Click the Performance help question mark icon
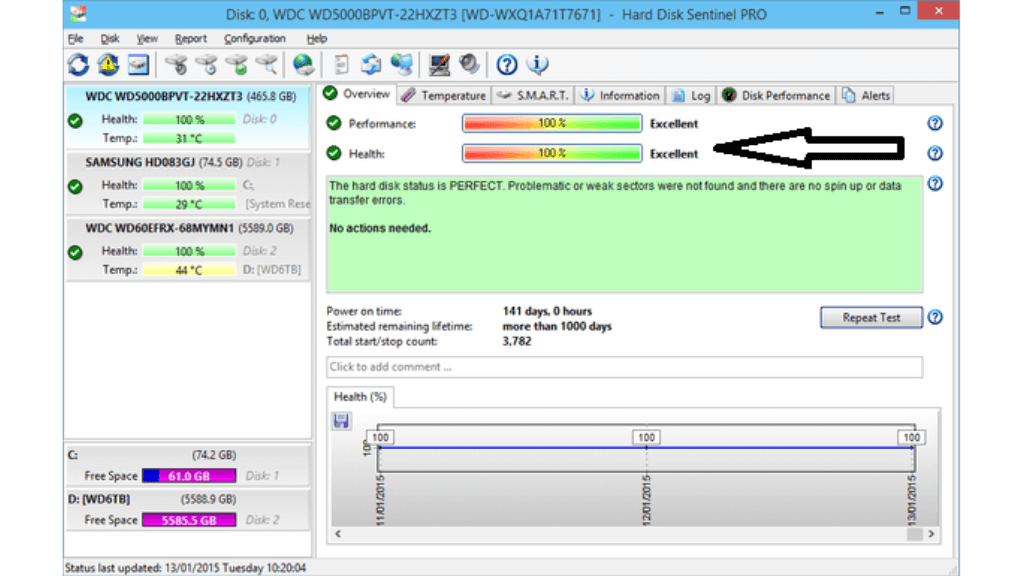Screen dimensions: 1024x576 (933, 123)
